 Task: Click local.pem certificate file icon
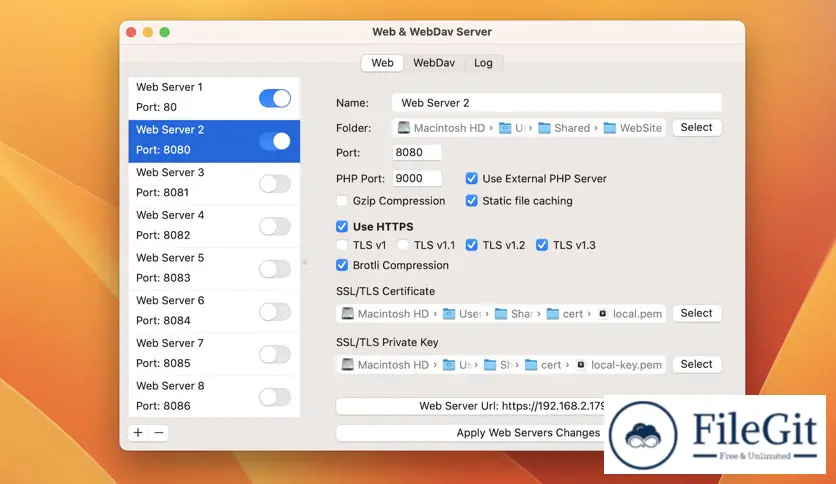pos(603,314)
